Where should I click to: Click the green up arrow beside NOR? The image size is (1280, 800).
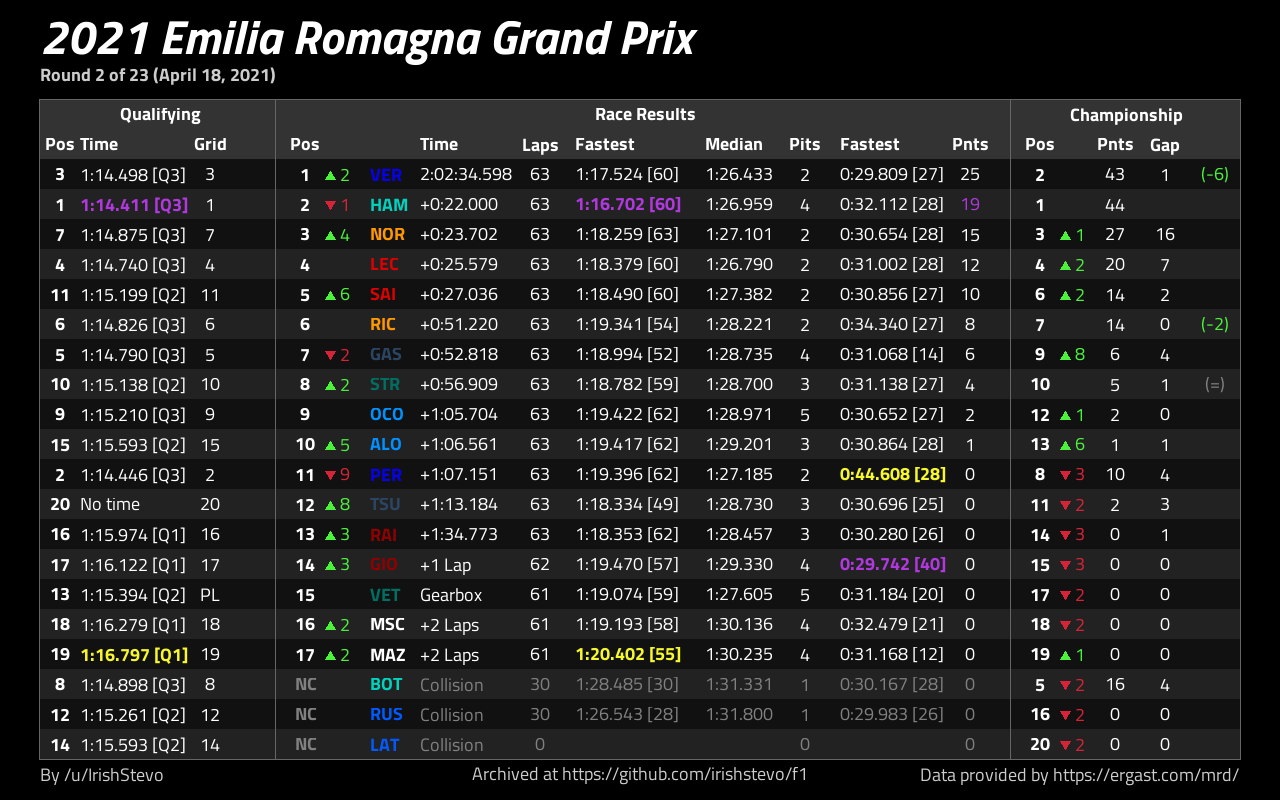(x=331, y=236)
